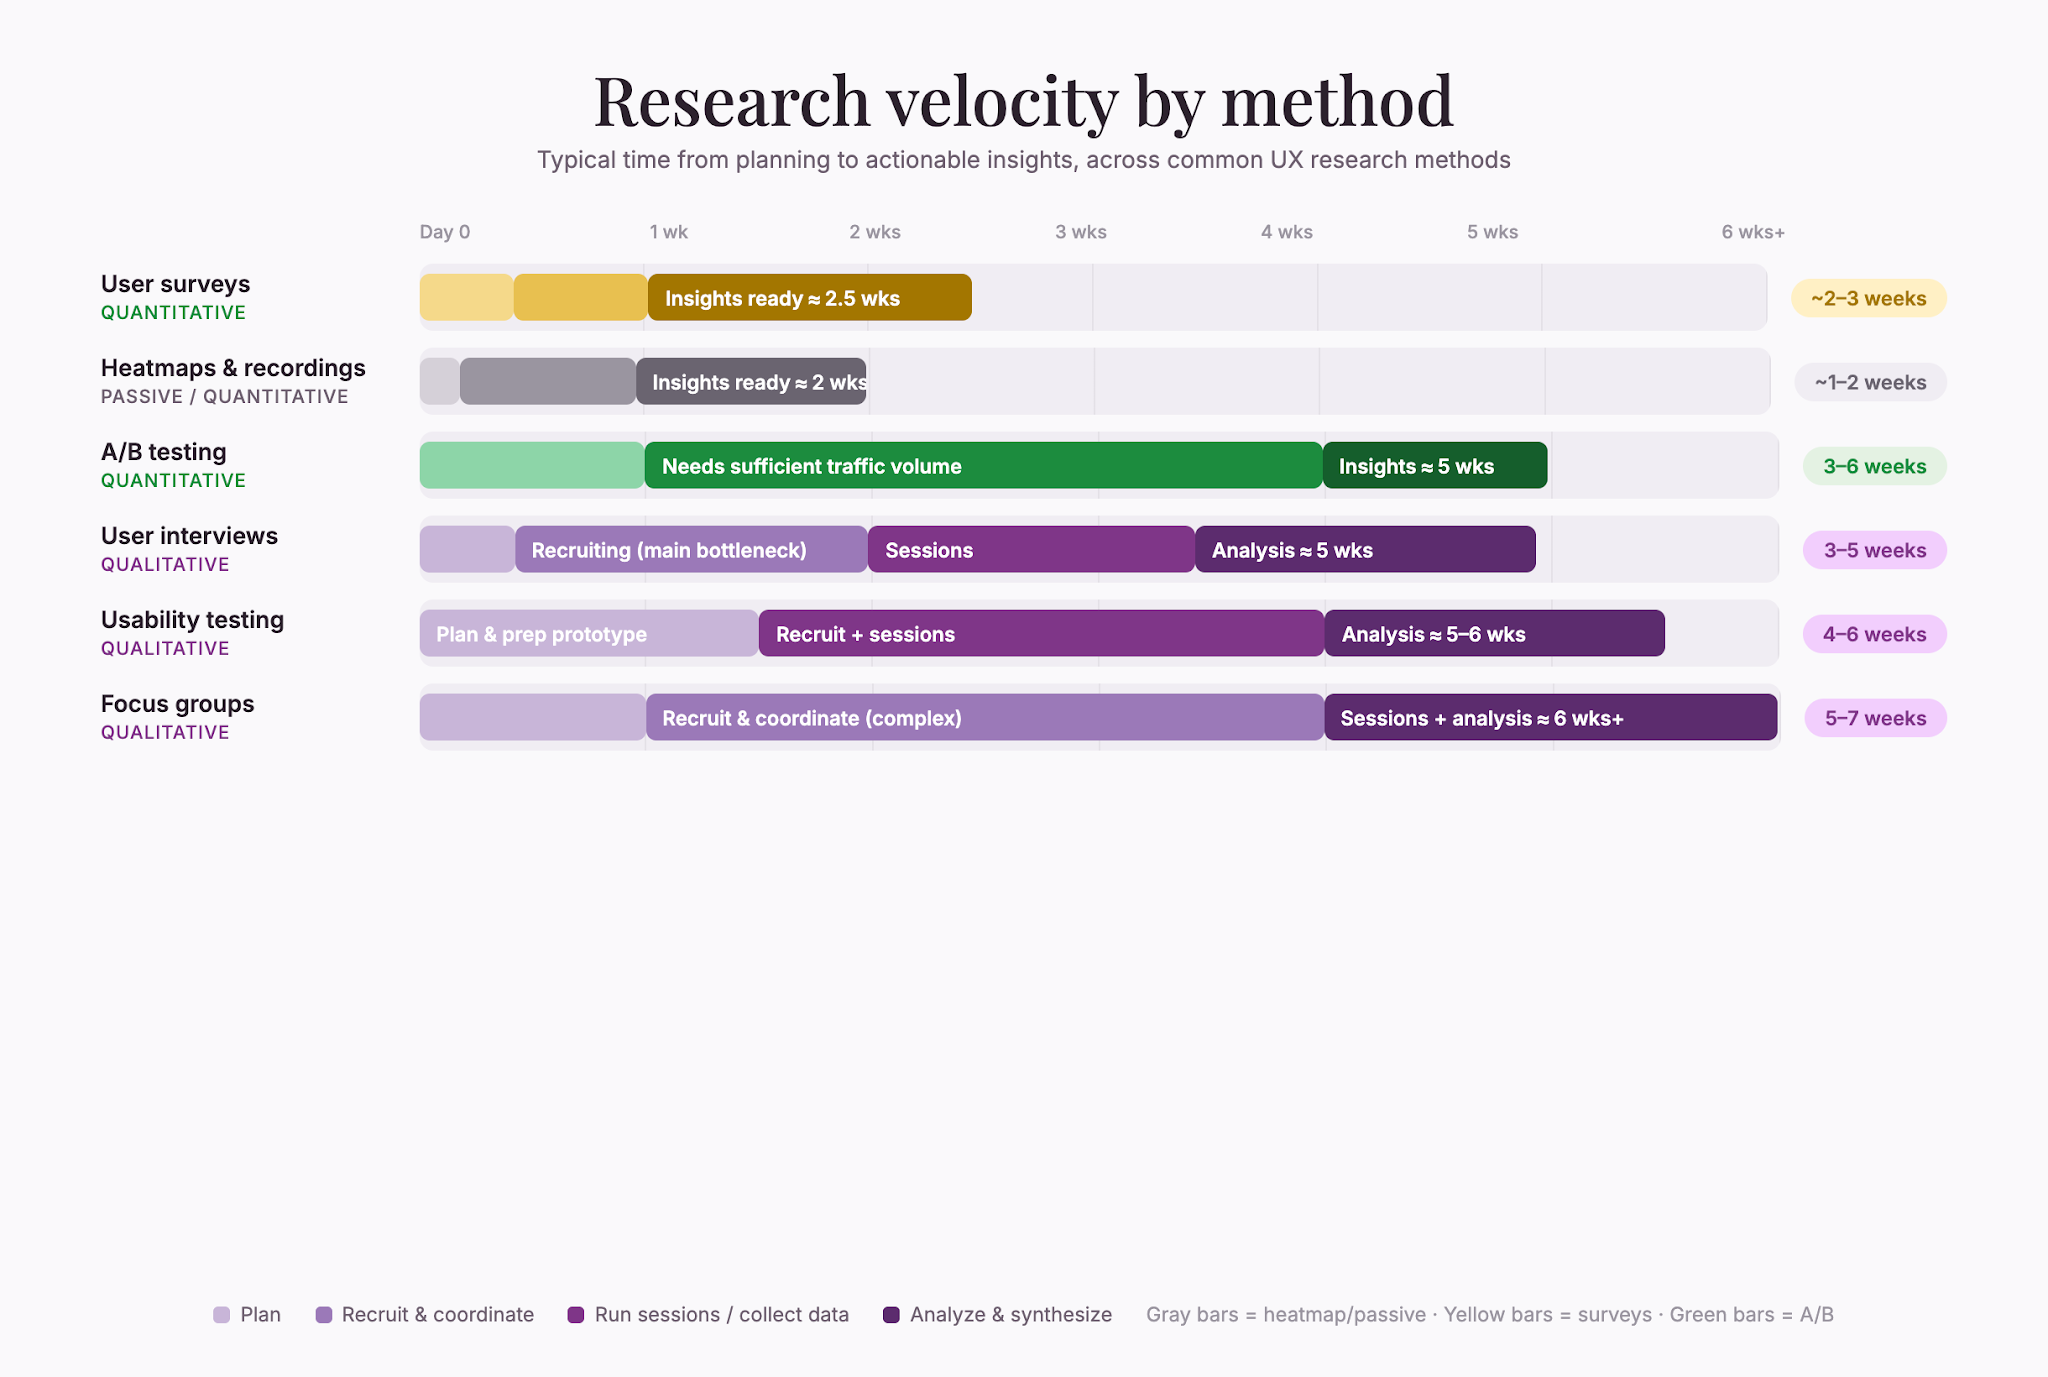Image resolution: width=2048 pixels, height=1377 pixels.
Task: Click 'Run sessions / collect data' legend label text
Action: click(x=722, y=1315)
